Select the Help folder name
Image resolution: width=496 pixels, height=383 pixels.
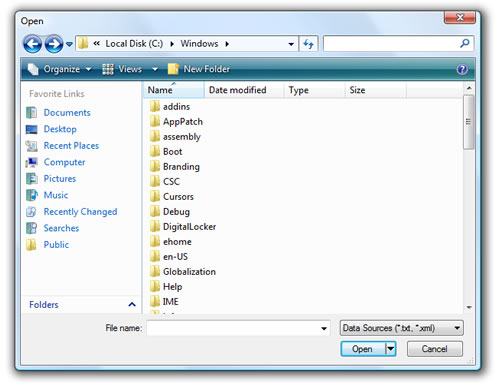pos(172,287)
